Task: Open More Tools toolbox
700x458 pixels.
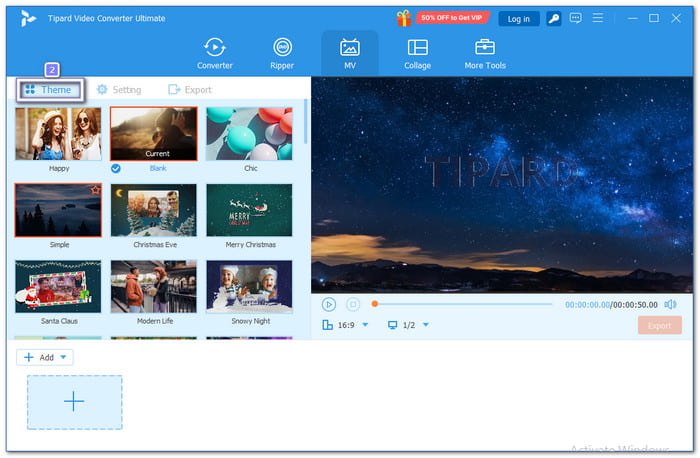Action: tap(485, 53)
